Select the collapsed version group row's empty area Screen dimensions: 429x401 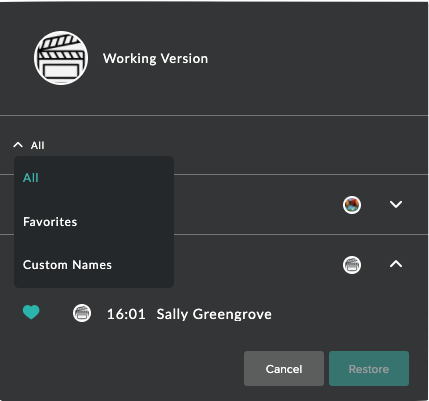click(257, 204)
